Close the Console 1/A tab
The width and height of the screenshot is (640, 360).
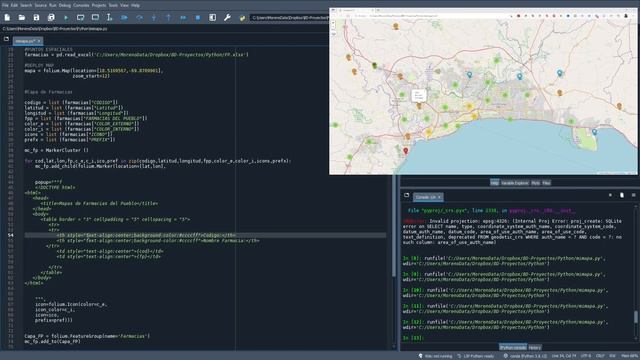pyautogui.click(x=439, y=197)
